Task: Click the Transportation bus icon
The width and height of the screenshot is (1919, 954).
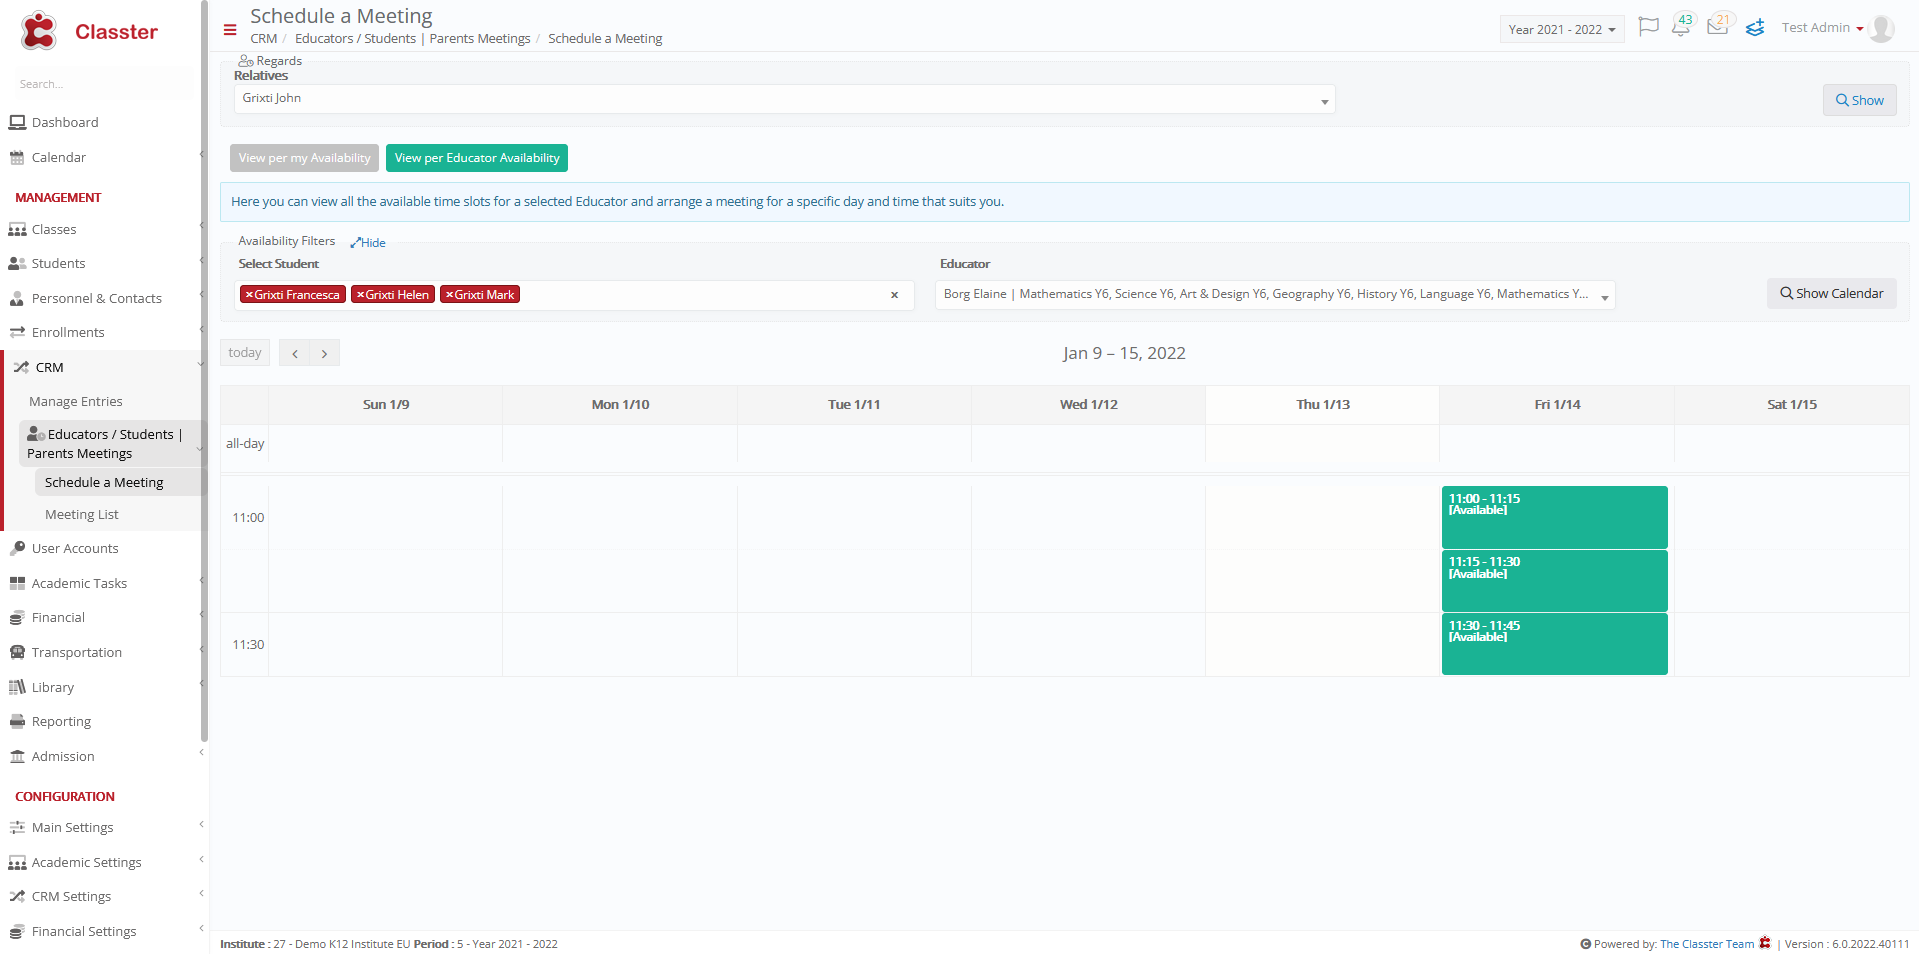Action: 17,652
